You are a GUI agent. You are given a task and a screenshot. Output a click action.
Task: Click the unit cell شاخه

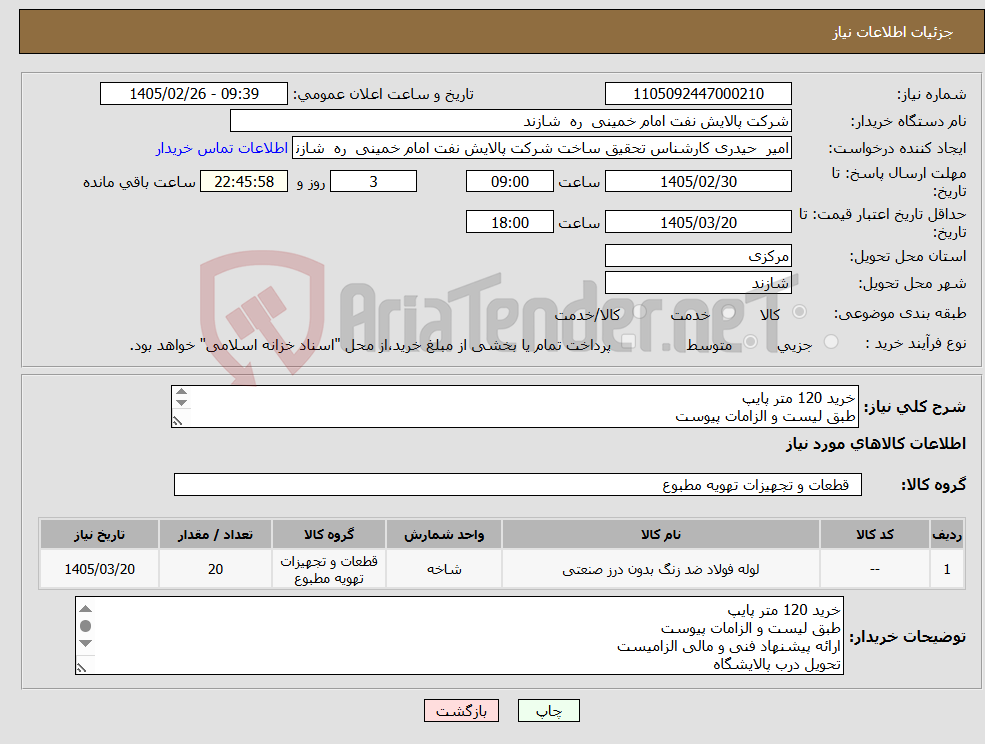[x=444, y=569]
